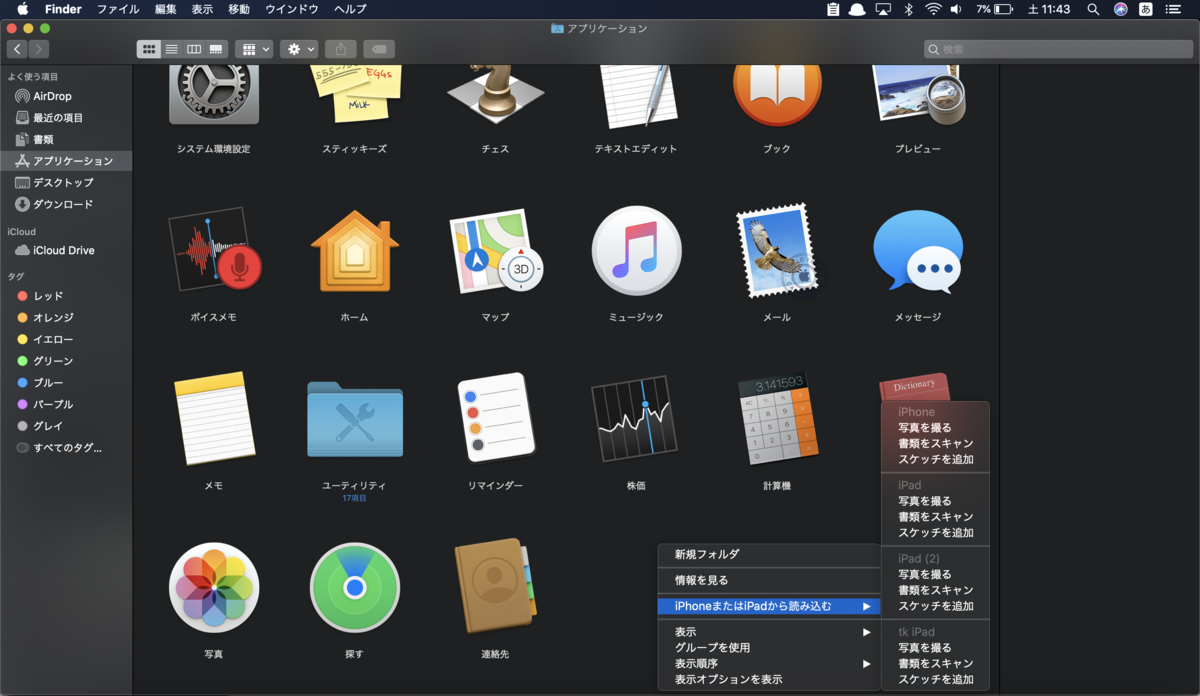Show すべてのタグ in the sidebar
Screen dimensions: 1200x696
tap(66, 448)
